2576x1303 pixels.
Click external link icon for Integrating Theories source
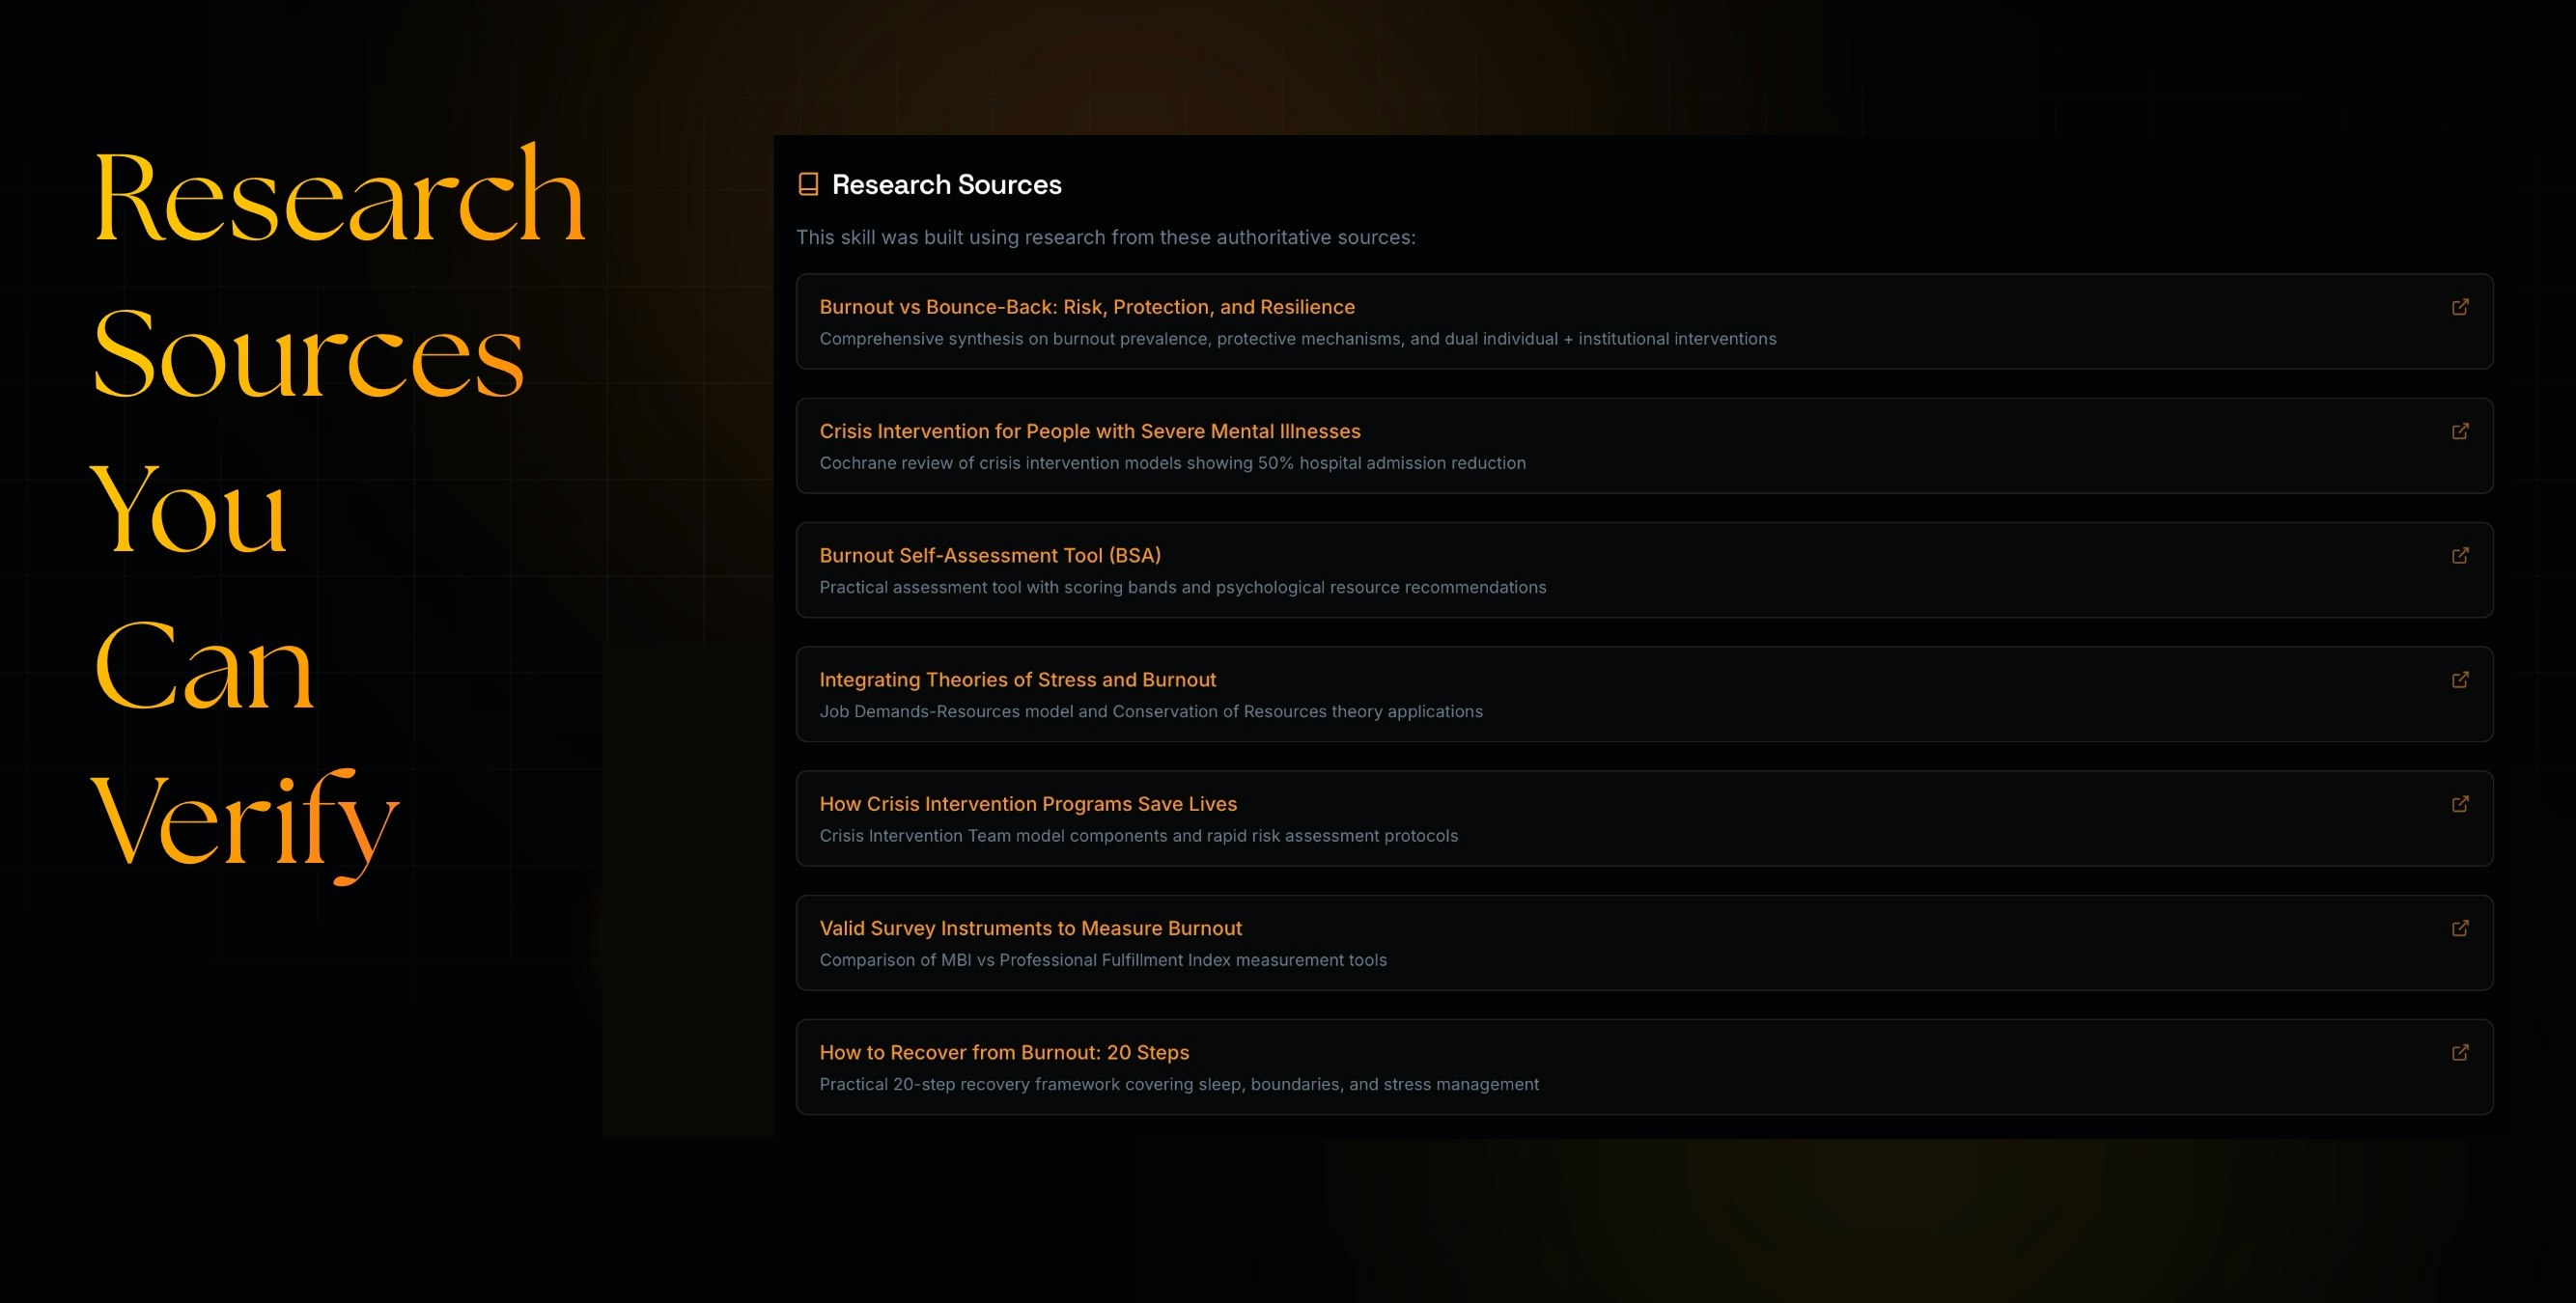pos(2460,680)
